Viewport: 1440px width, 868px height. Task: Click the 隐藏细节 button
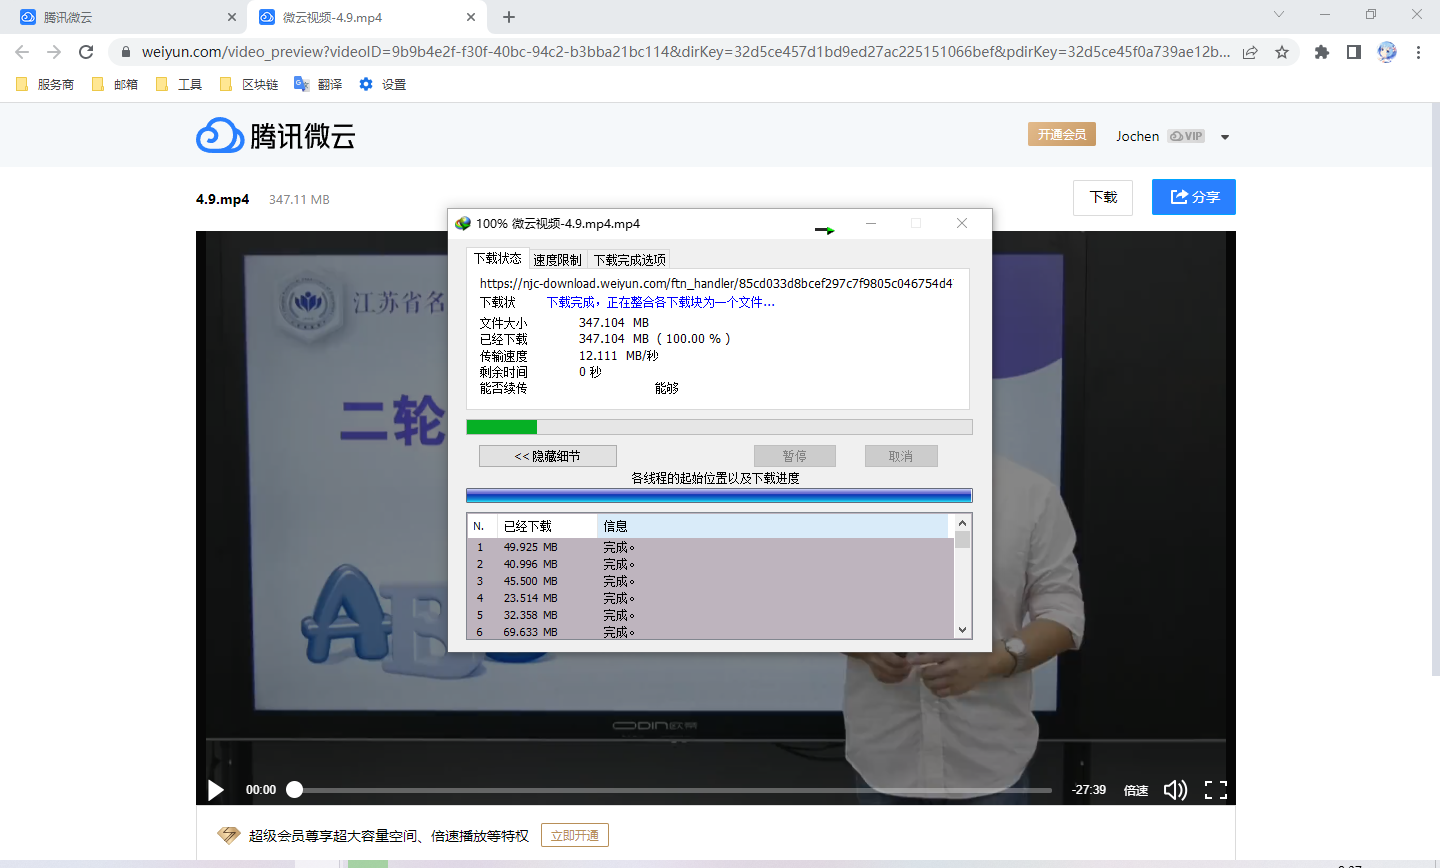click(547, 456)
